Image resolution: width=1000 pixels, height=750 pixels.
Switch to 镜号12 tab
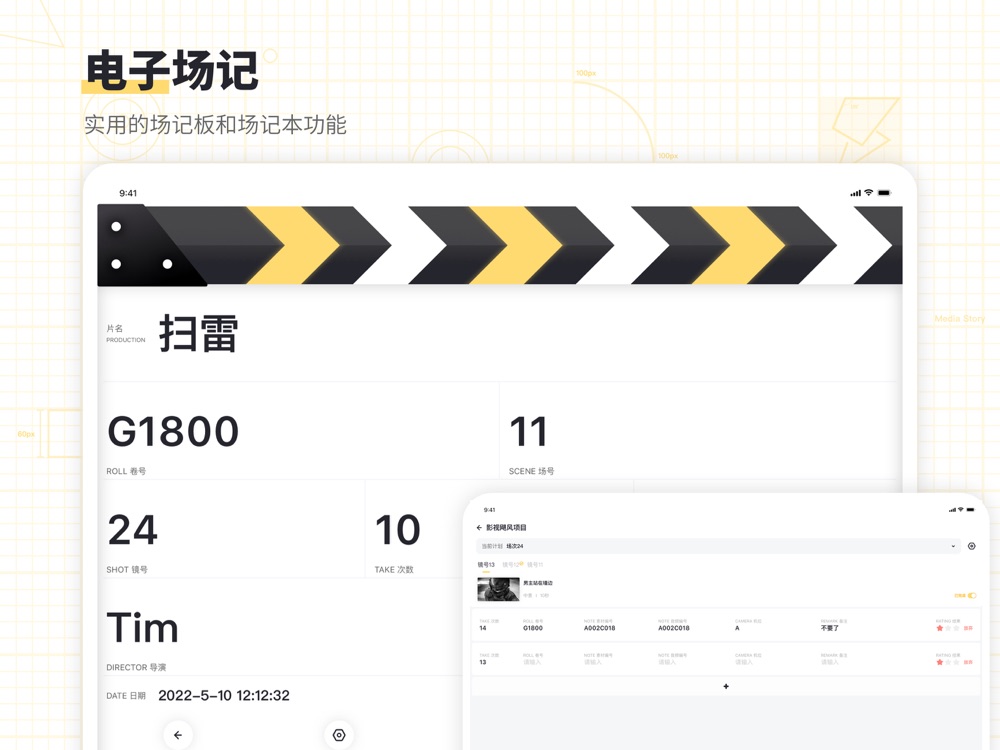511,564
